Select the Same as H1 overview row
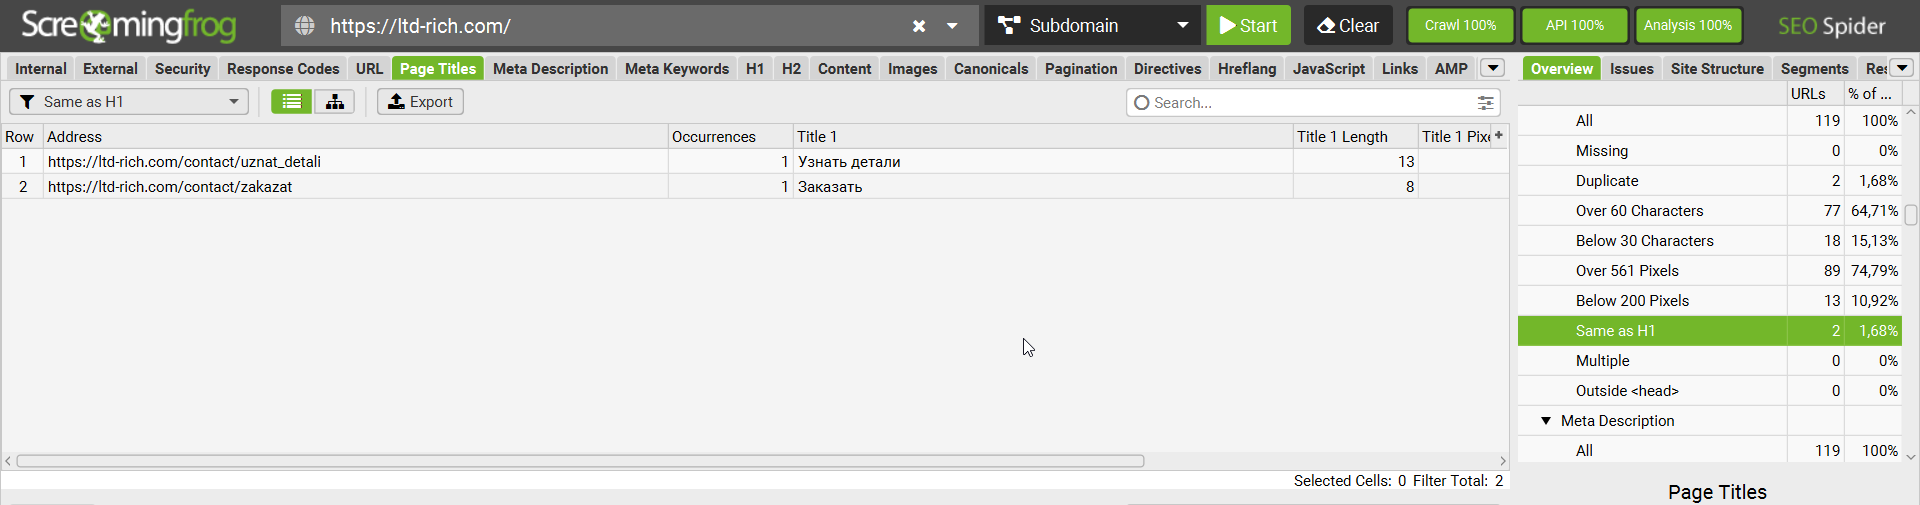1920x505 pixels. pyautogui.click(x=1709, y=331)
